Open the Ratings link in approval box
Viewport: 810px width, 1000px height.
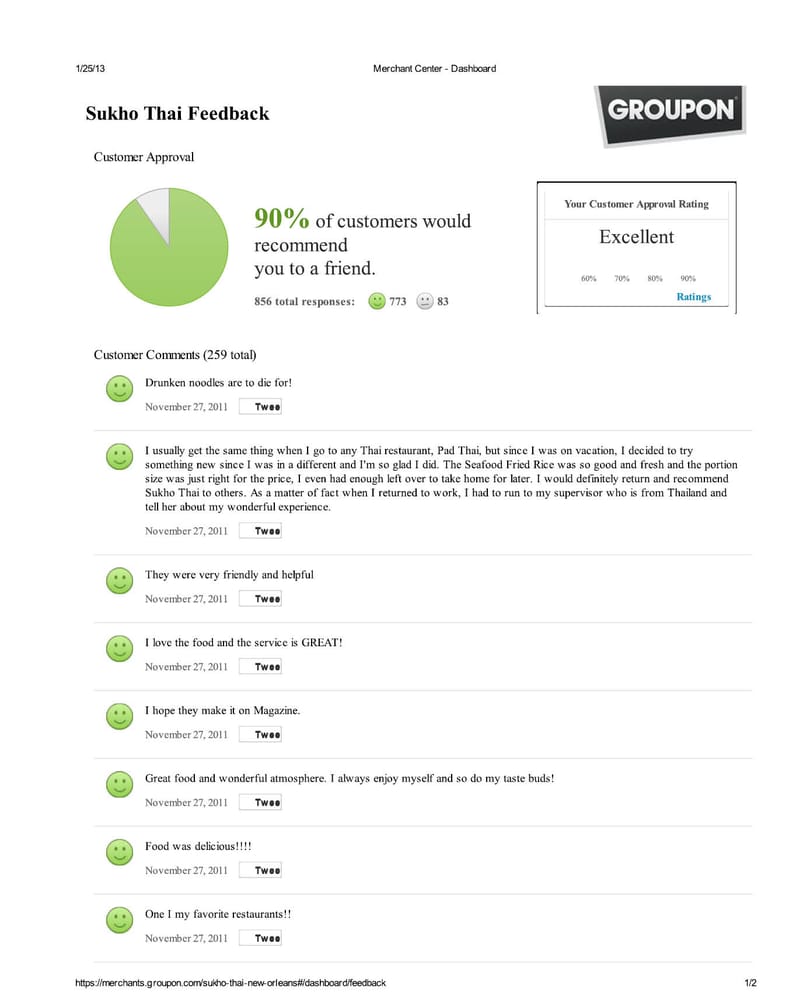[x=693, y=297]
